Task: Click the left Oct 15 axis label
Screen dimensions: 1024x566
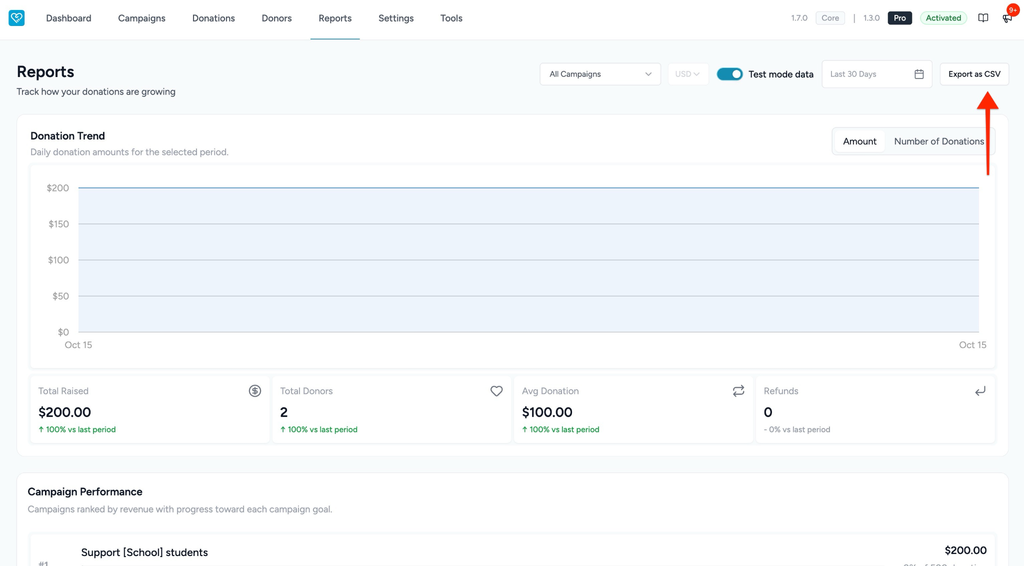Action: pos(78,345)
